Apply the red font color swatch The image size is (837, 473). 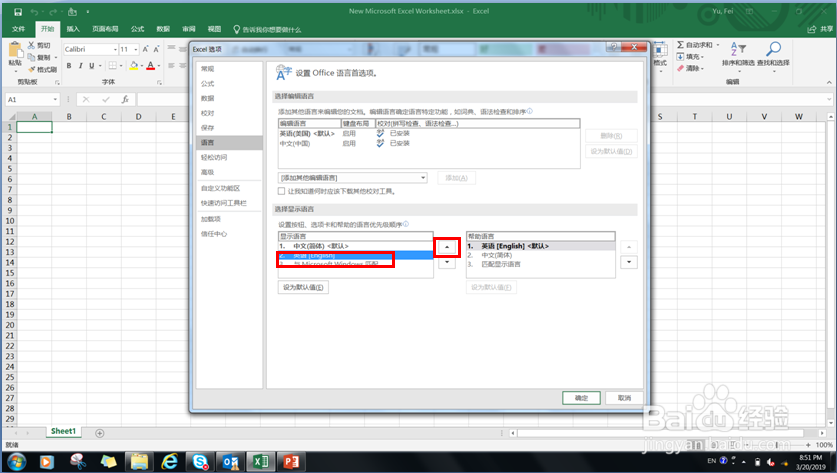tap(151, 66)
